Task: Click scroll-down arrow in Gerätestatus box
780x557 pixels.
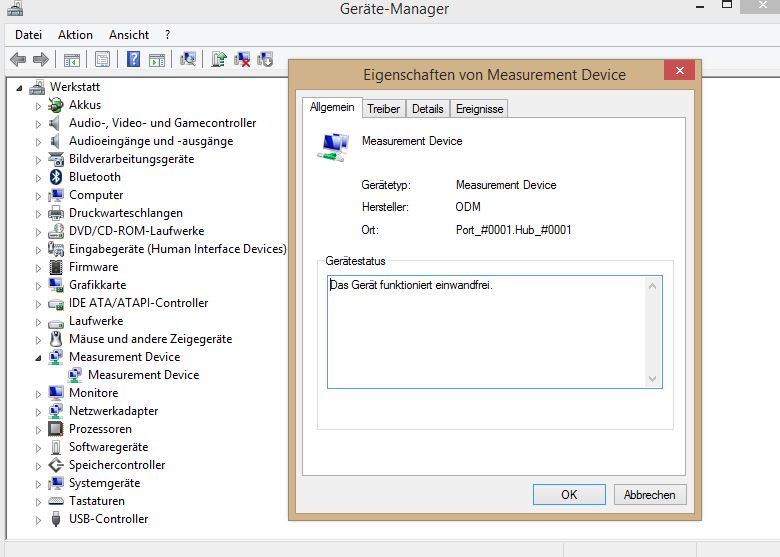Action: [x=652, y=379]
